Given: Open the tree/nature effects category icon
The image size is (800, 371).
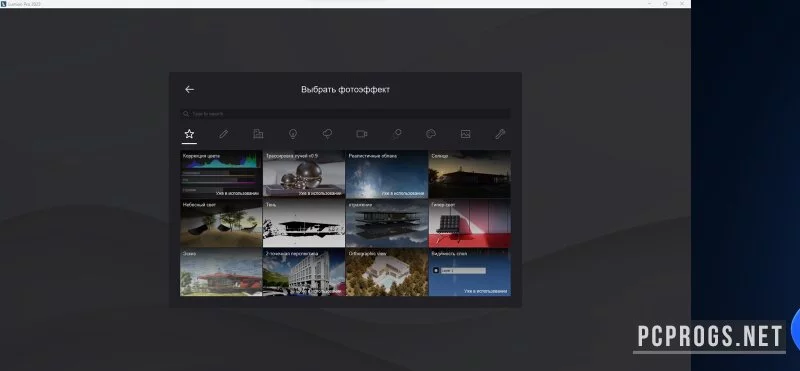Looking at the screenshot, I should point(327,134).
